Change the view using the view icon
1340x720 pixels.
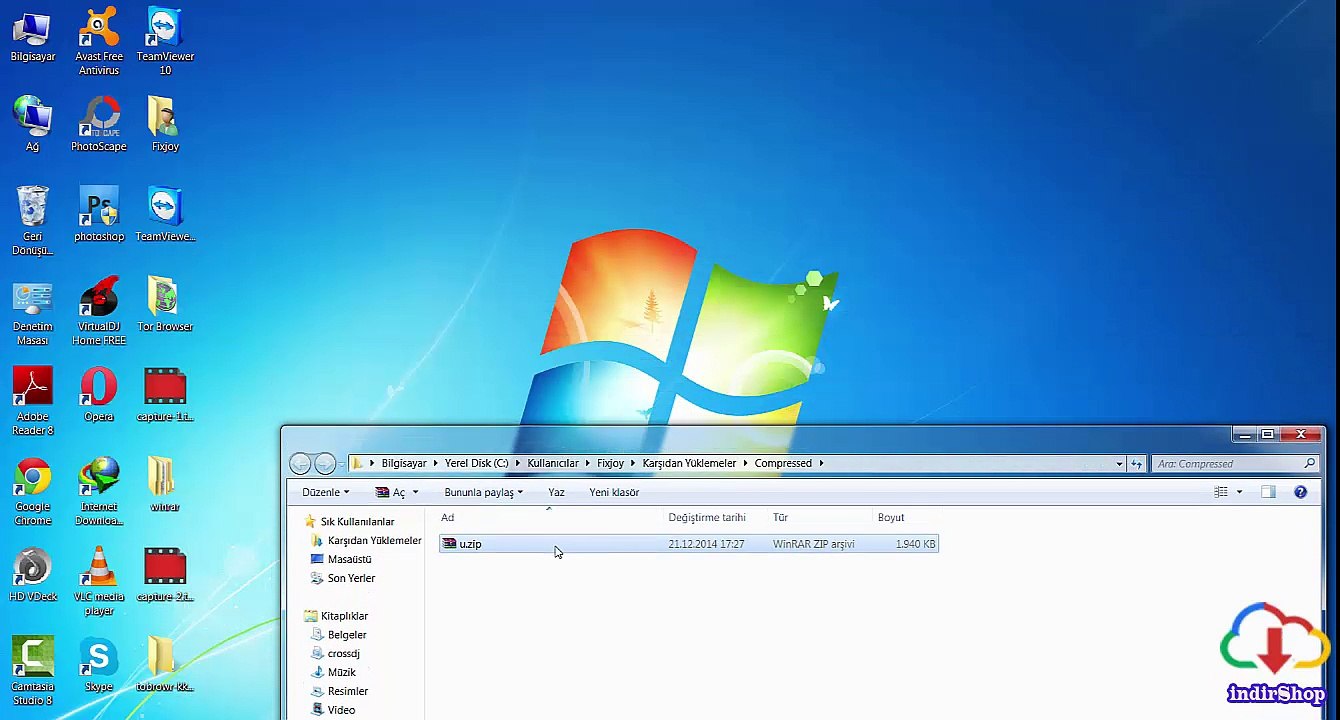tap(1220, 492)
